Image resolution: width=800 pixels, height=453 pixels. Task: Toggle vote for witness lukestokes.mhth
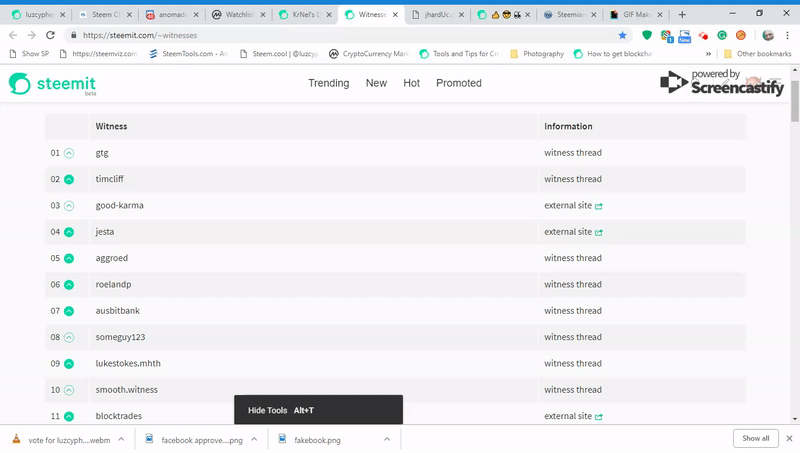(x=69, y=364)
